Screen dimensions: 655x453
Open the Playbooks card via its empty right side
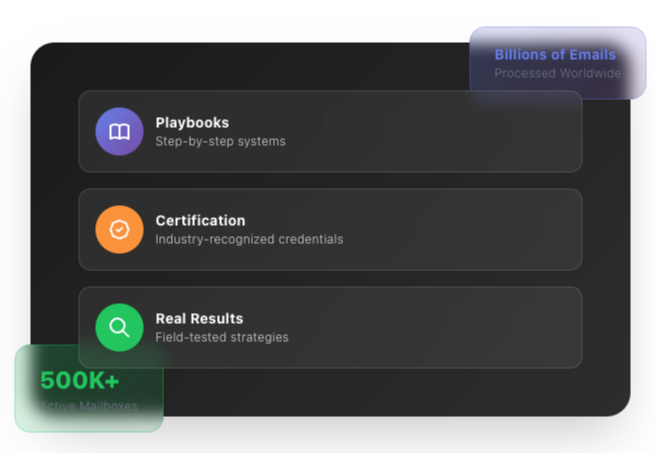[x=450, y=132]
